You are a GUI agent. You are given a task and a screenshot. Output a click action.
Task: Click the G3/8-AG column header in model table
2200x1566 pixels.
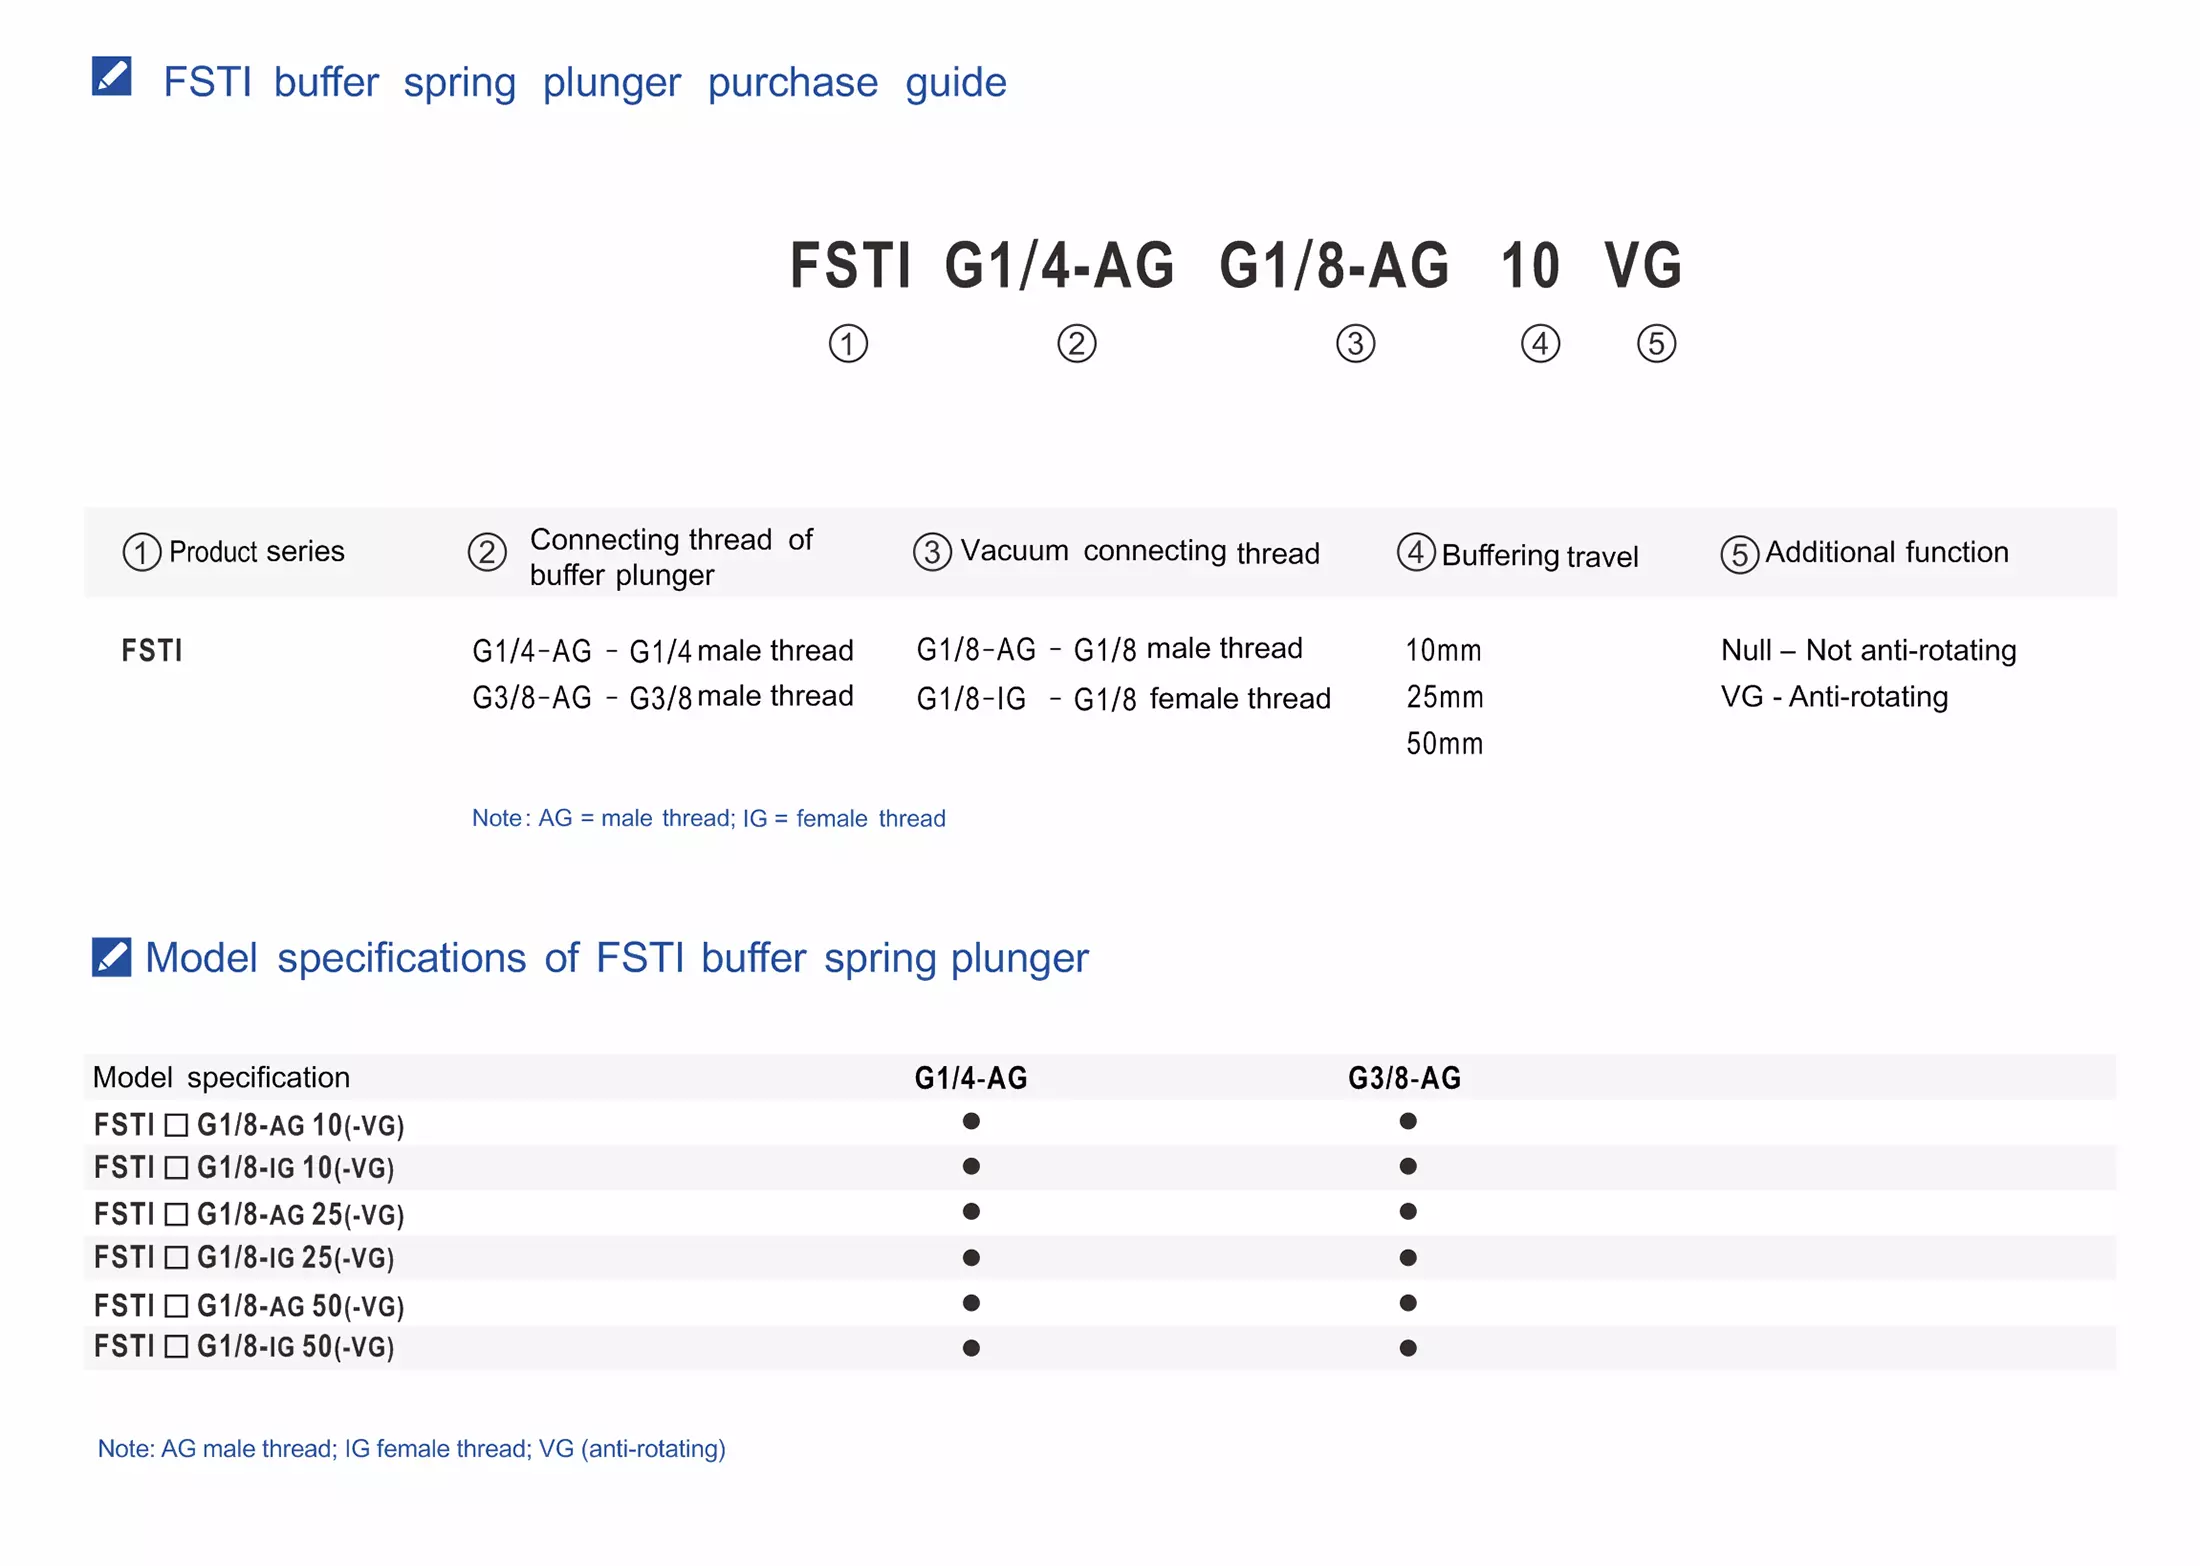coord(1404,1078)
